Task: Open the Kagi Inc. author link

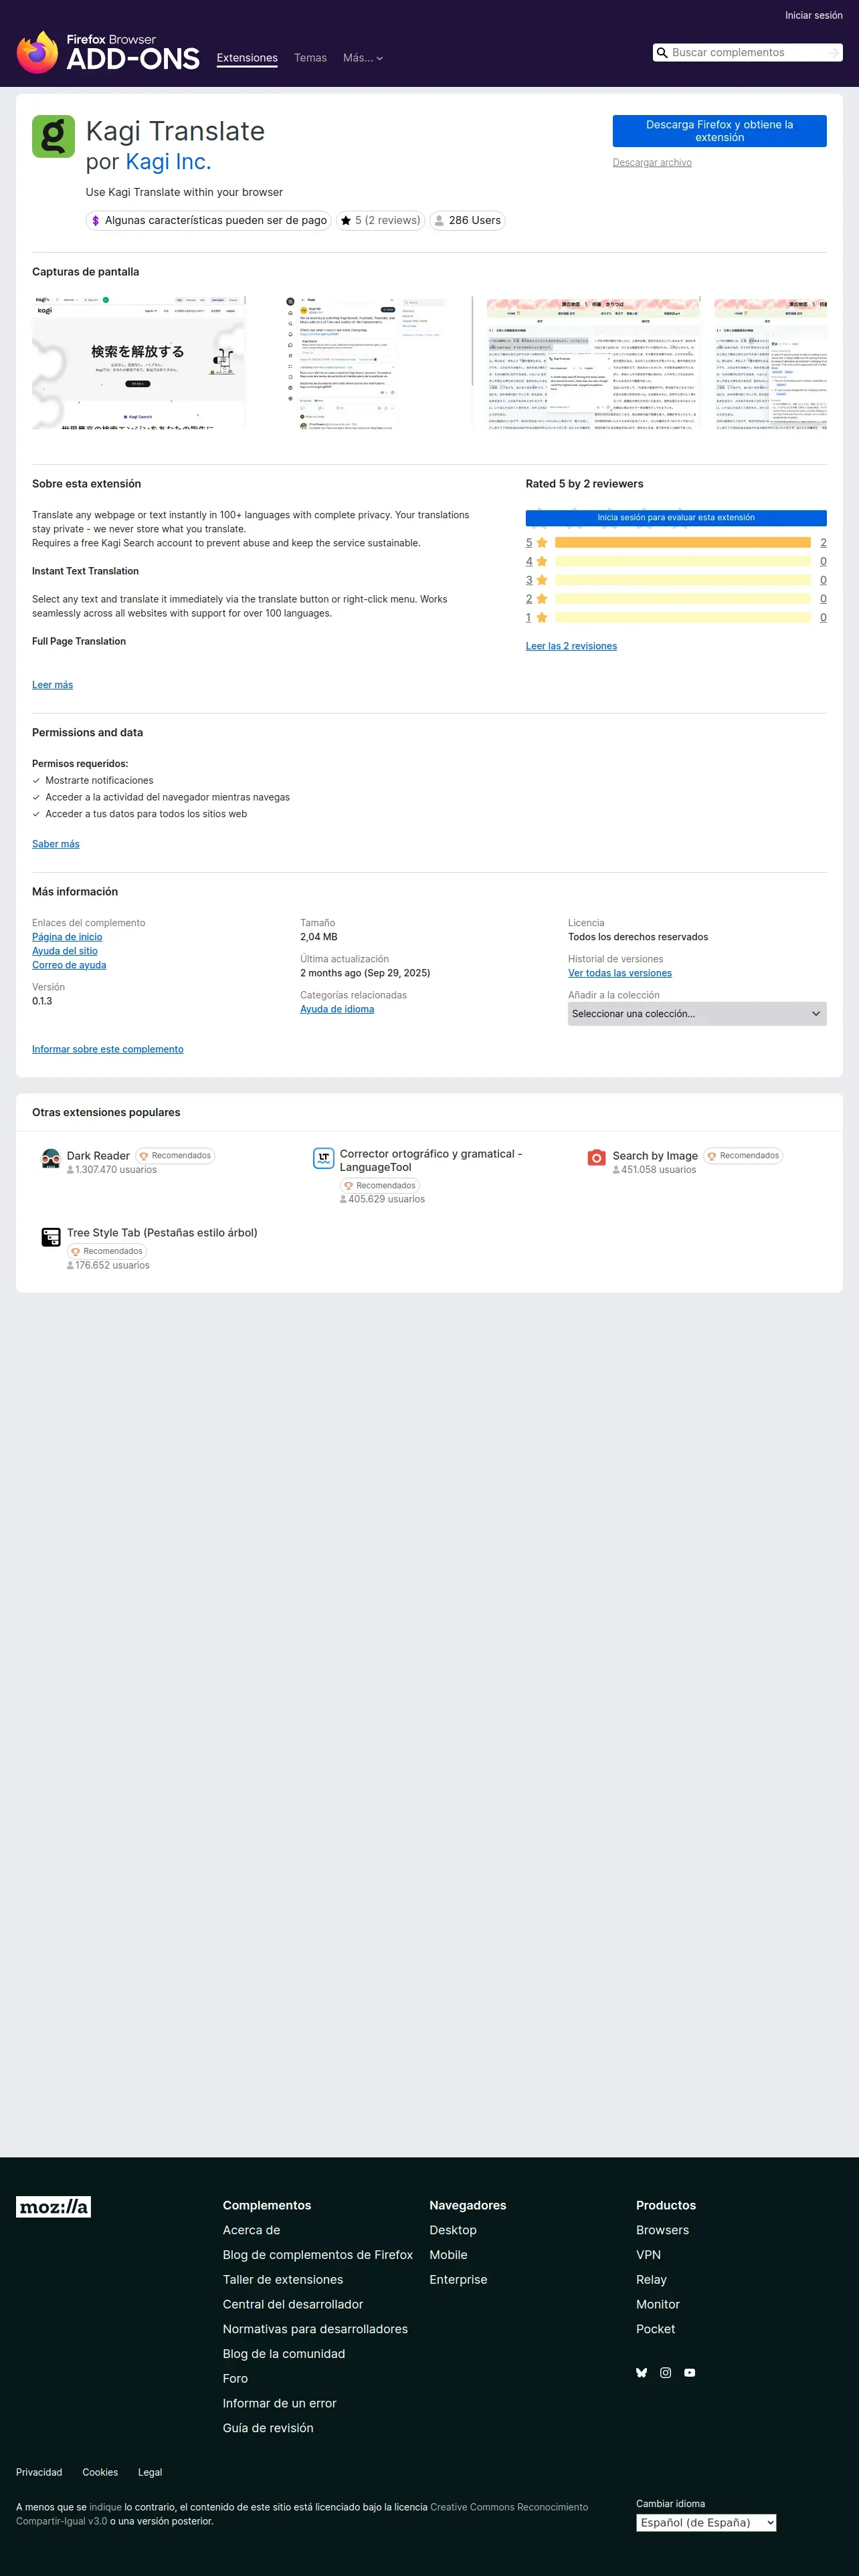Action: click(168, 162)
